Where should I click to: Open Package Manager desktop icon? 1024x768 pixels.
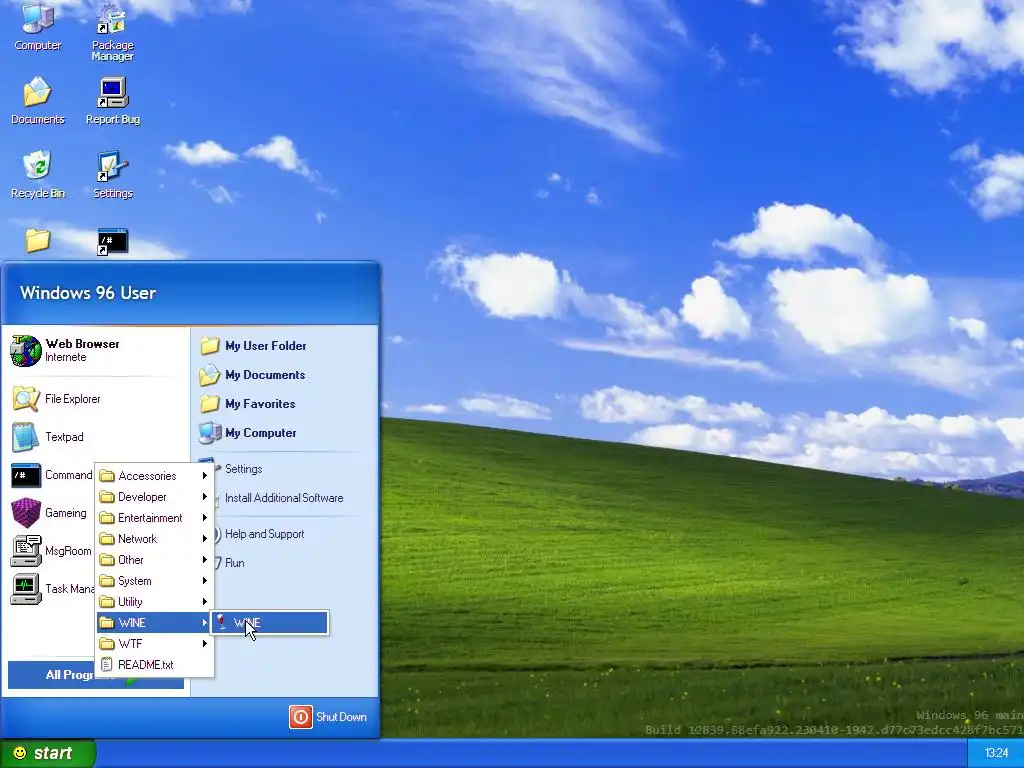[112, 32]
